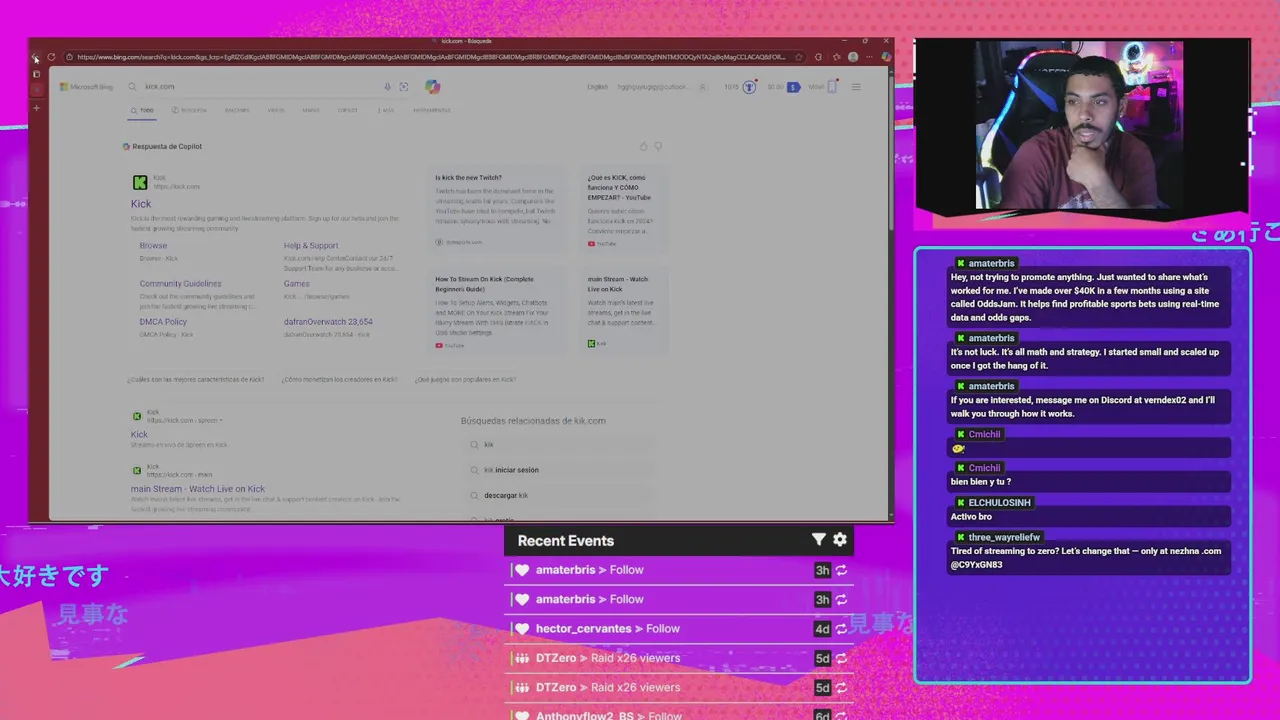Click the Bing account profile icon
Screen dimensions: 1280x720
(x=703, y=87)
